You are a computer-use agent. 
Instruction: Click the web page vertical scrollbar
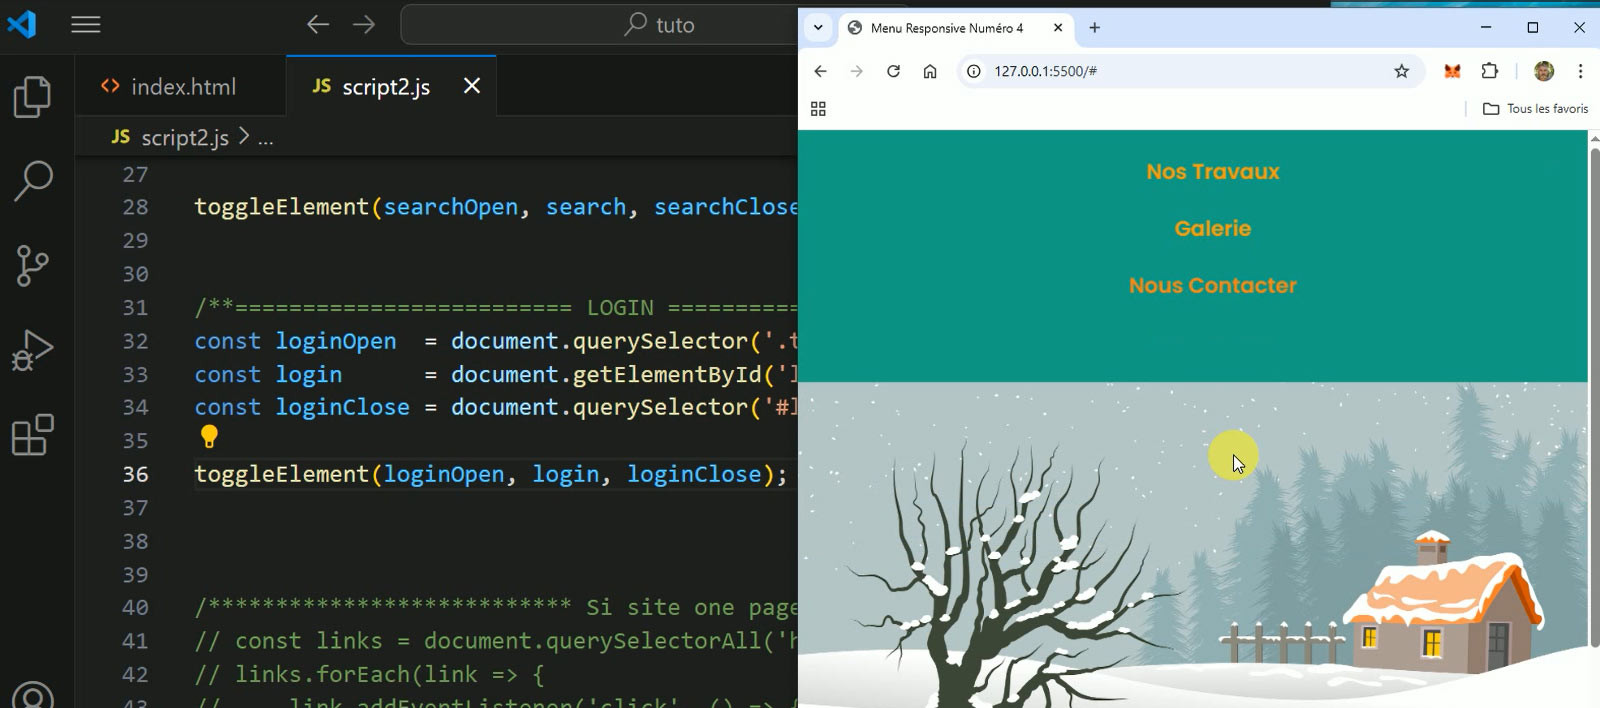coord(1594,400)
